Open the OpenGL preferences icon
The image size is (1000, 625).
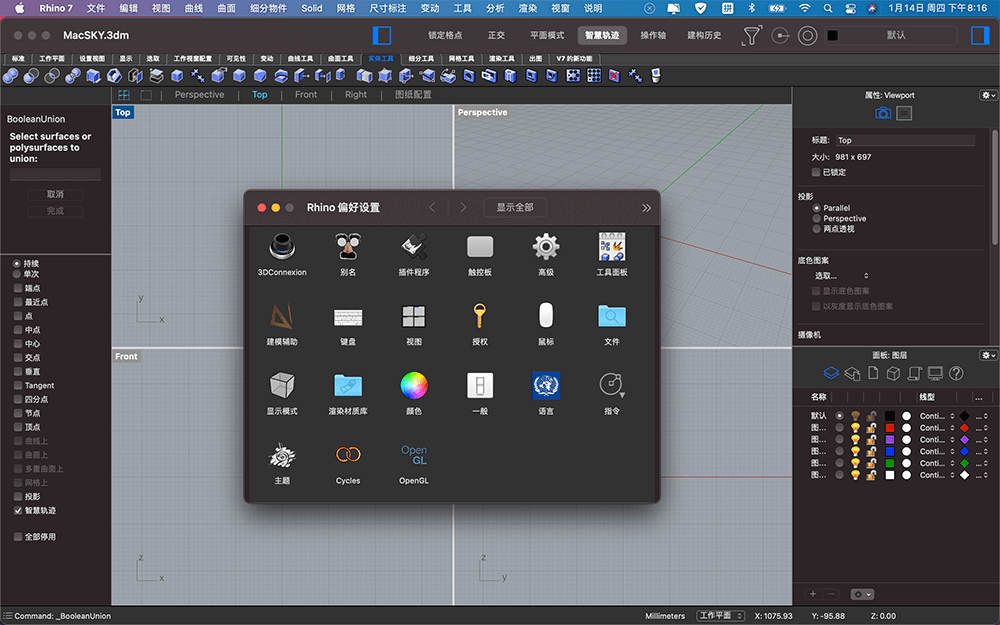point(414,456)
